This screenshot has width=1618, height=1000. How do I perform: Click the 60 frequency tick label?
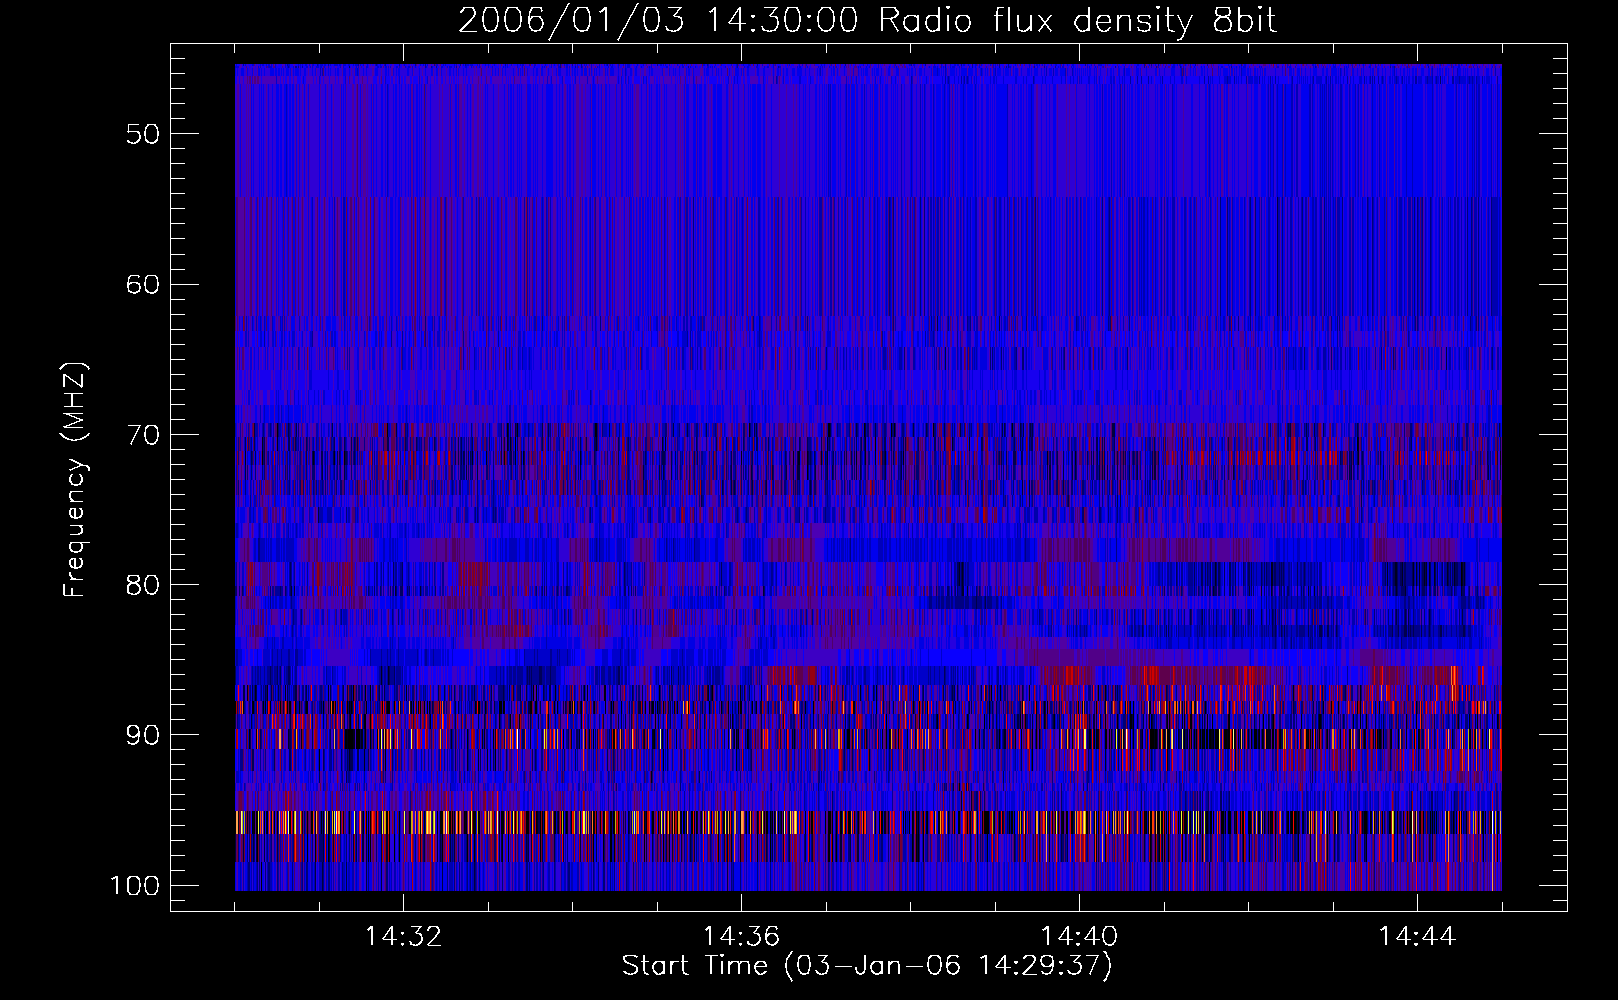143,284
